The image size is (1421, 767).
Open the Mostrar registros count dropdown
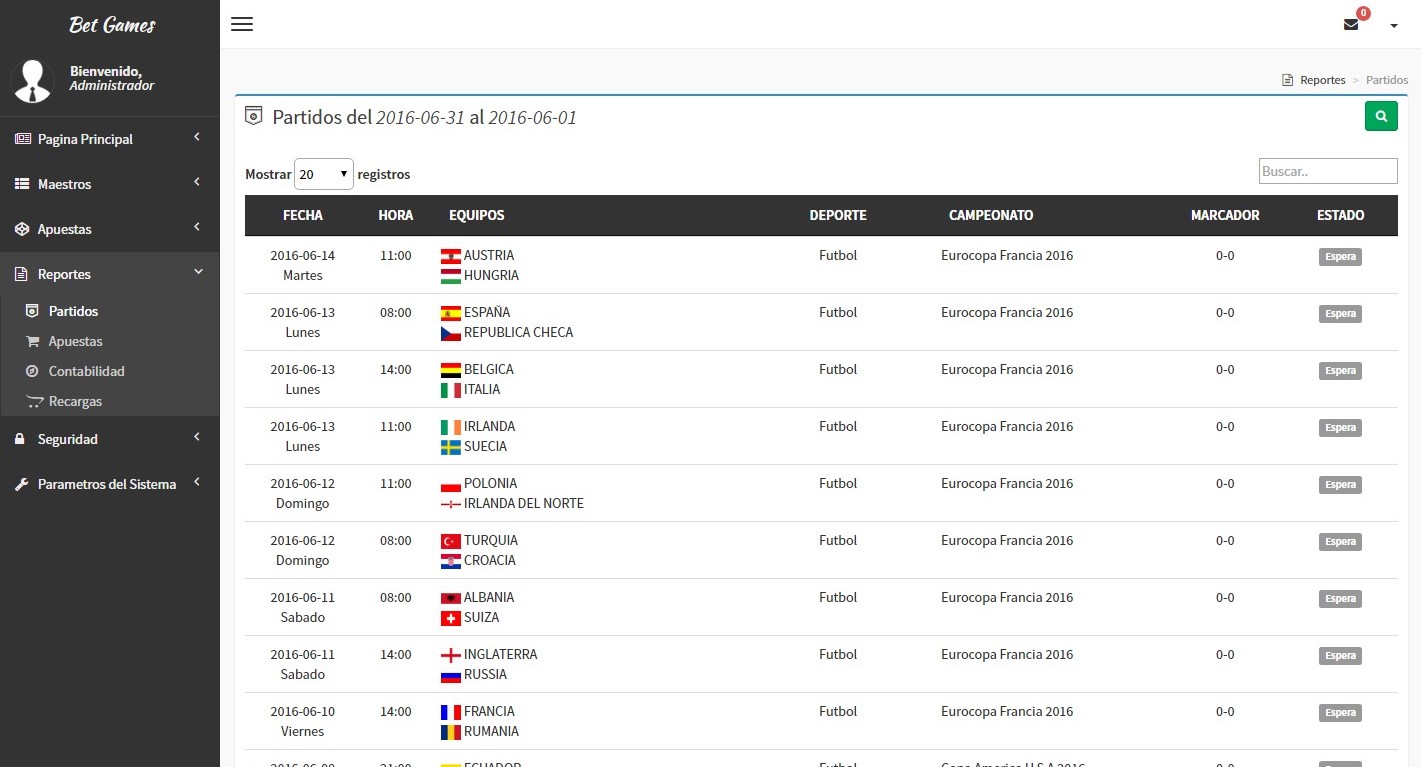[x=324, y=174]
